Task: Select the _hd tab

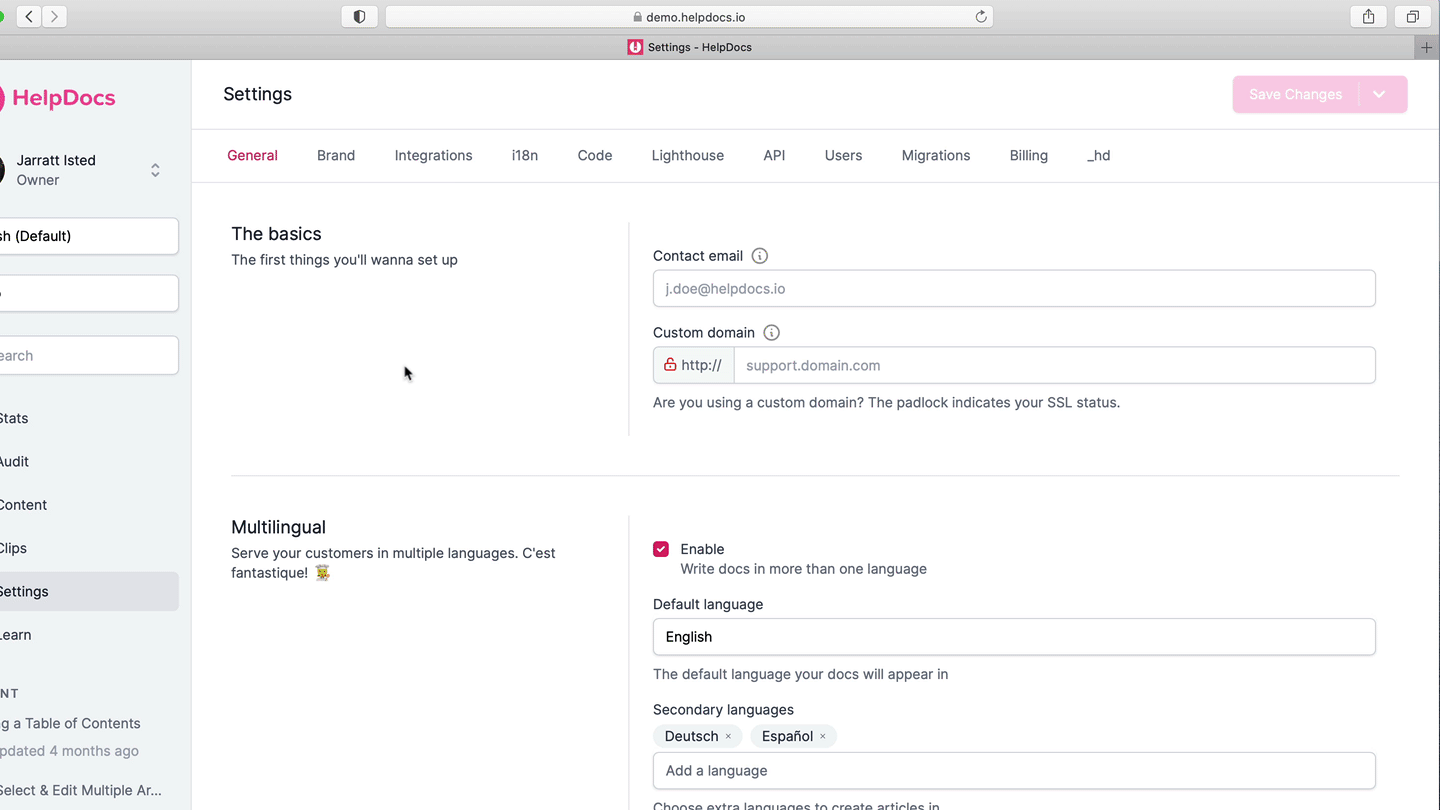Action: click(1099, 156)
